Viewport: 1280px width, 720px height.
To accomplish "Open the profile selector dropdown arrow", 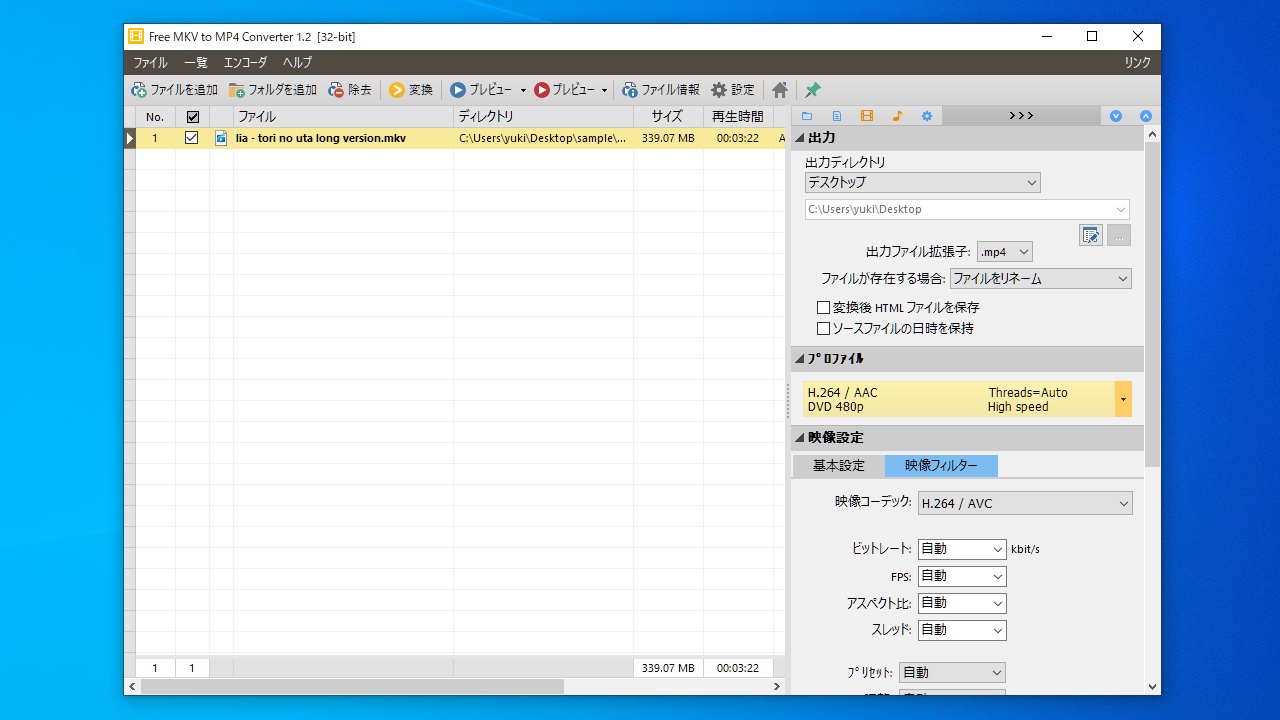I will [x=1123, y=399].
